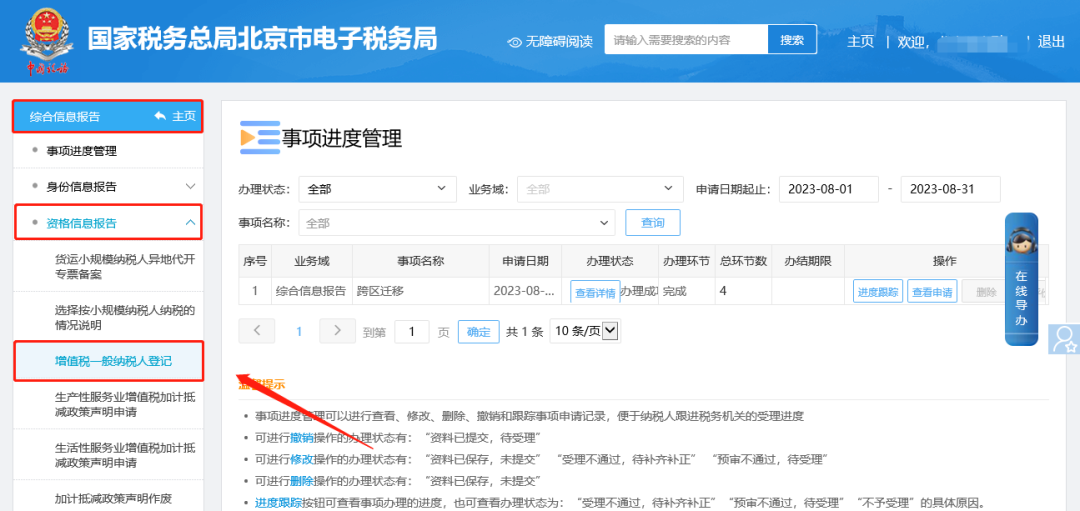Screen dimensions: 1080x511
Task: Click 进度跟踪 button in row 1
Action: (x=878, y=292)
